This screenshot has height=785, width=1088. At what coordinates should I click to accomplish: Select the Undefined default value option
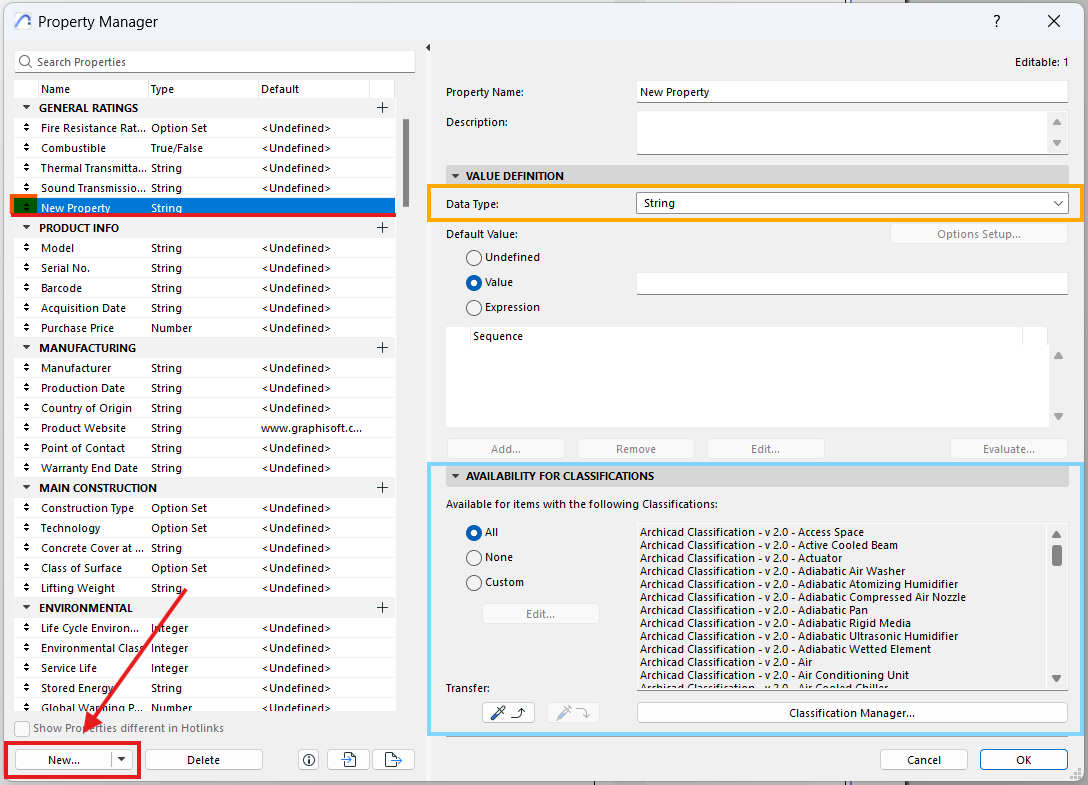474,258
